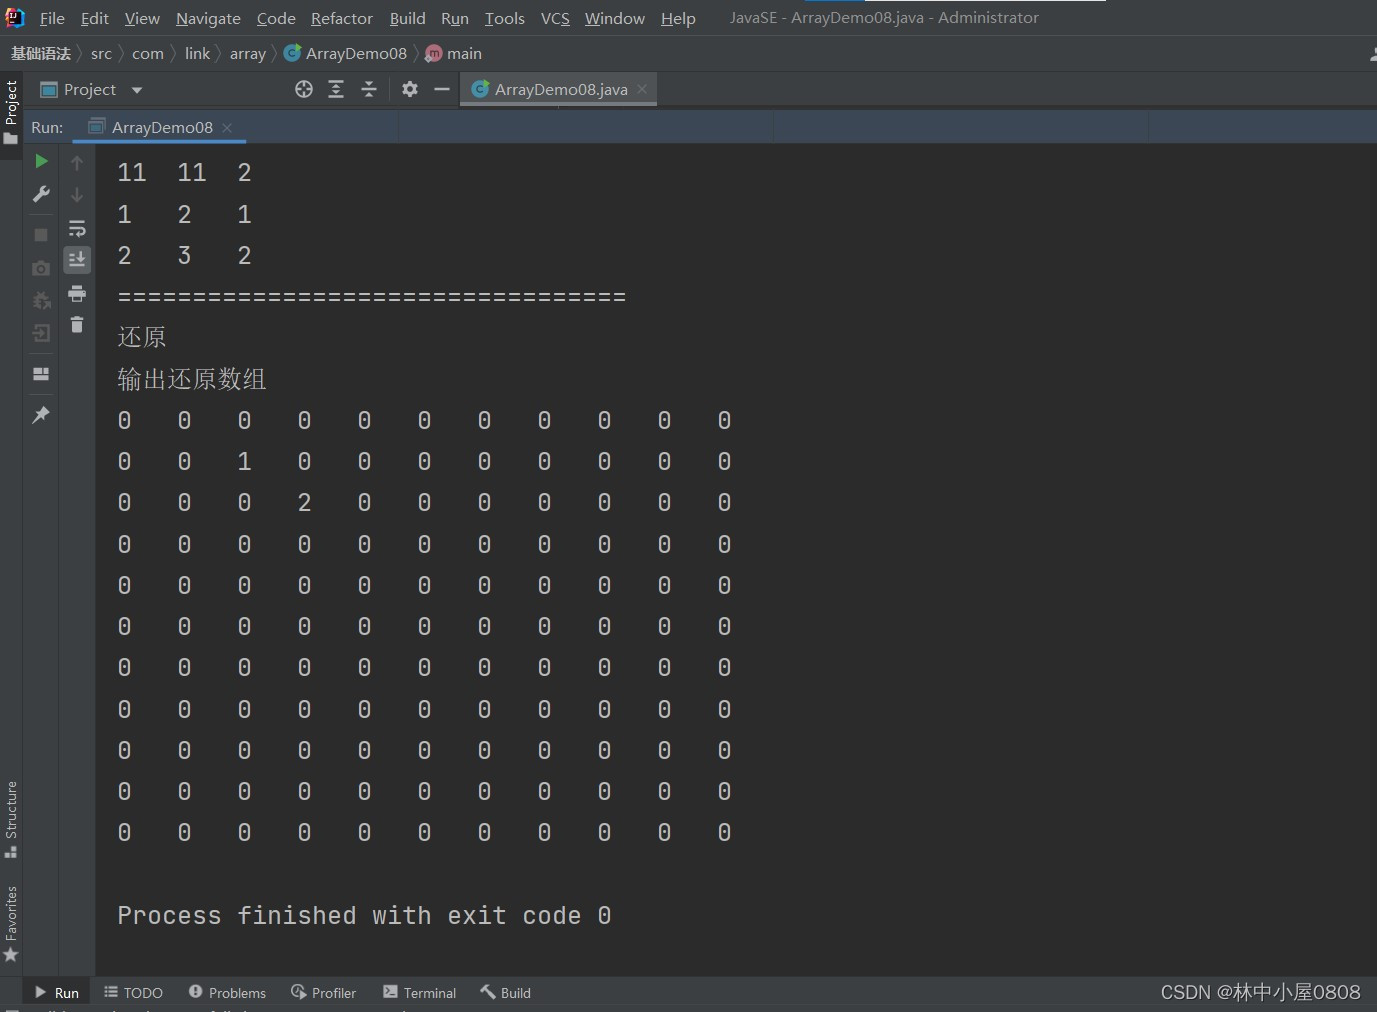Click the down stack trace arrow
1377x1012 pixels.
77,195
